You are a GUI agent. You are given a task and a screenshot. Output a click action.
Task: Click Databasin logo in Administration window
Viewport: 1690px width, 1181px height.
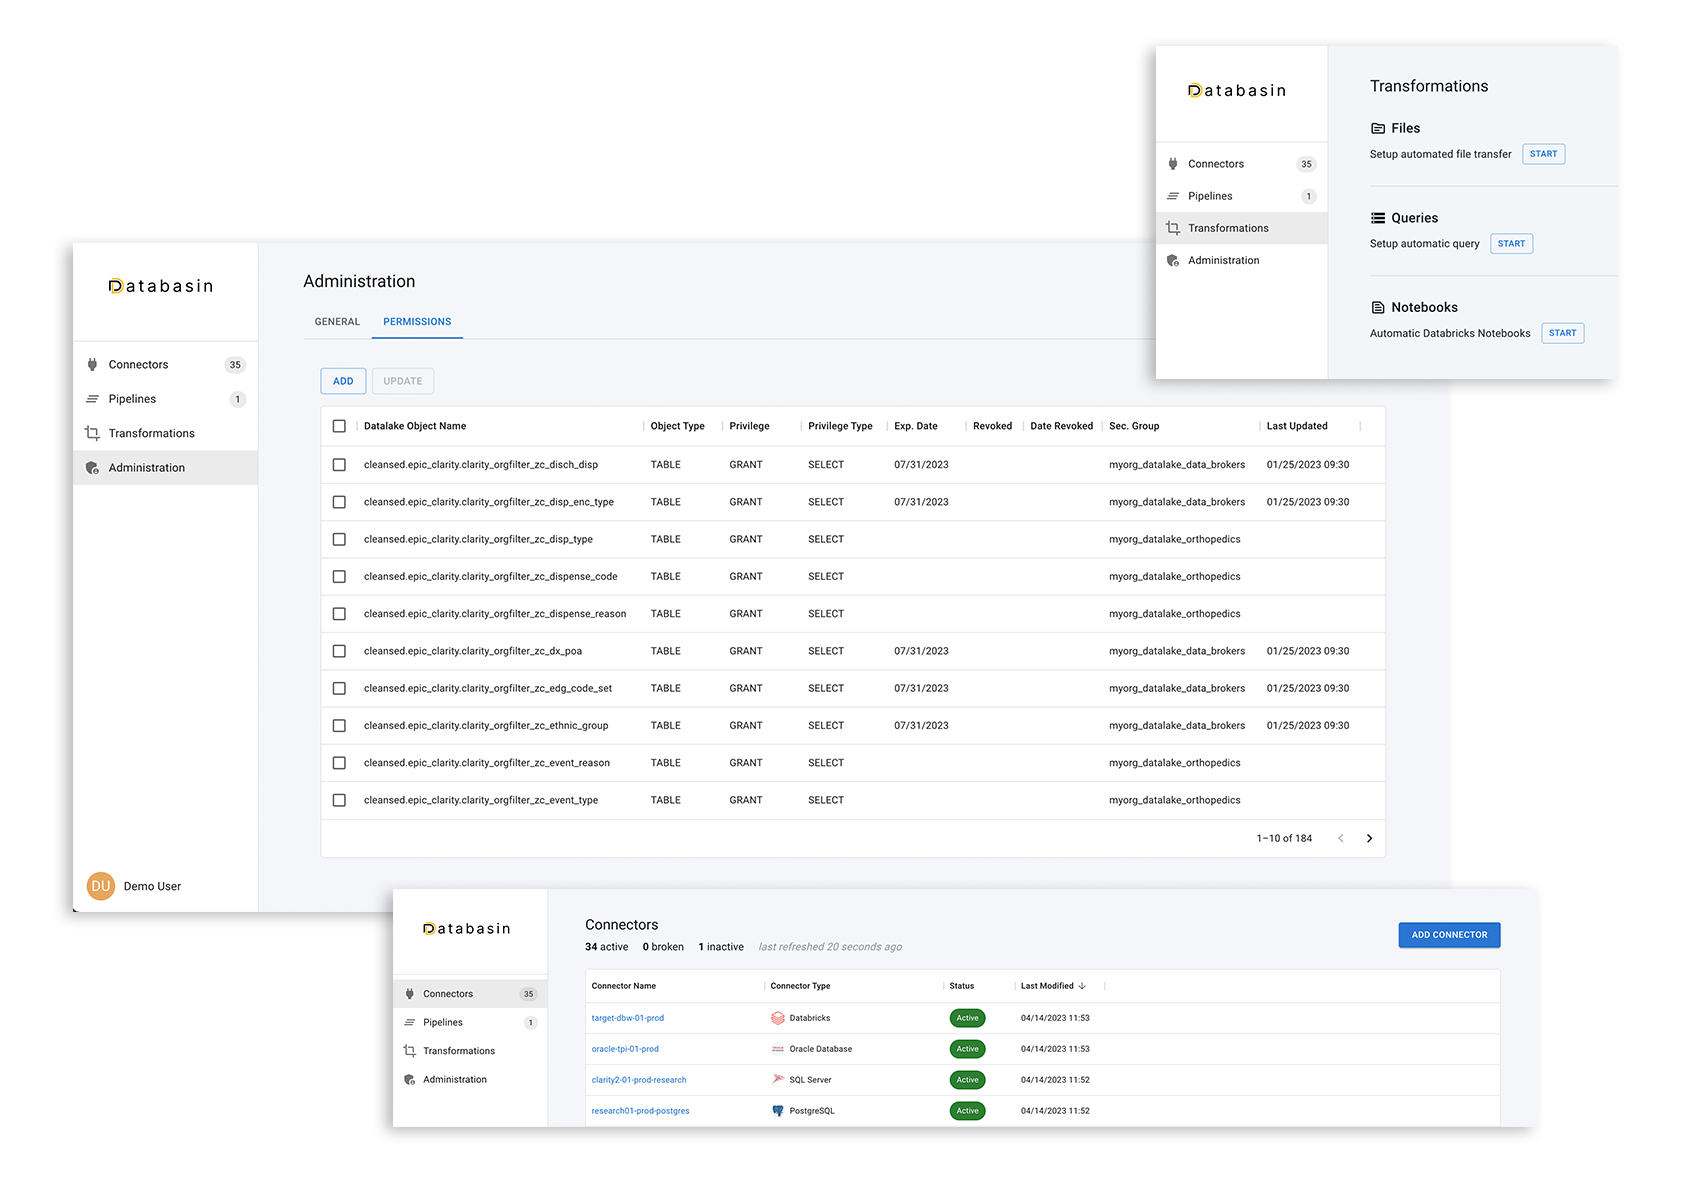coord(161,286)
